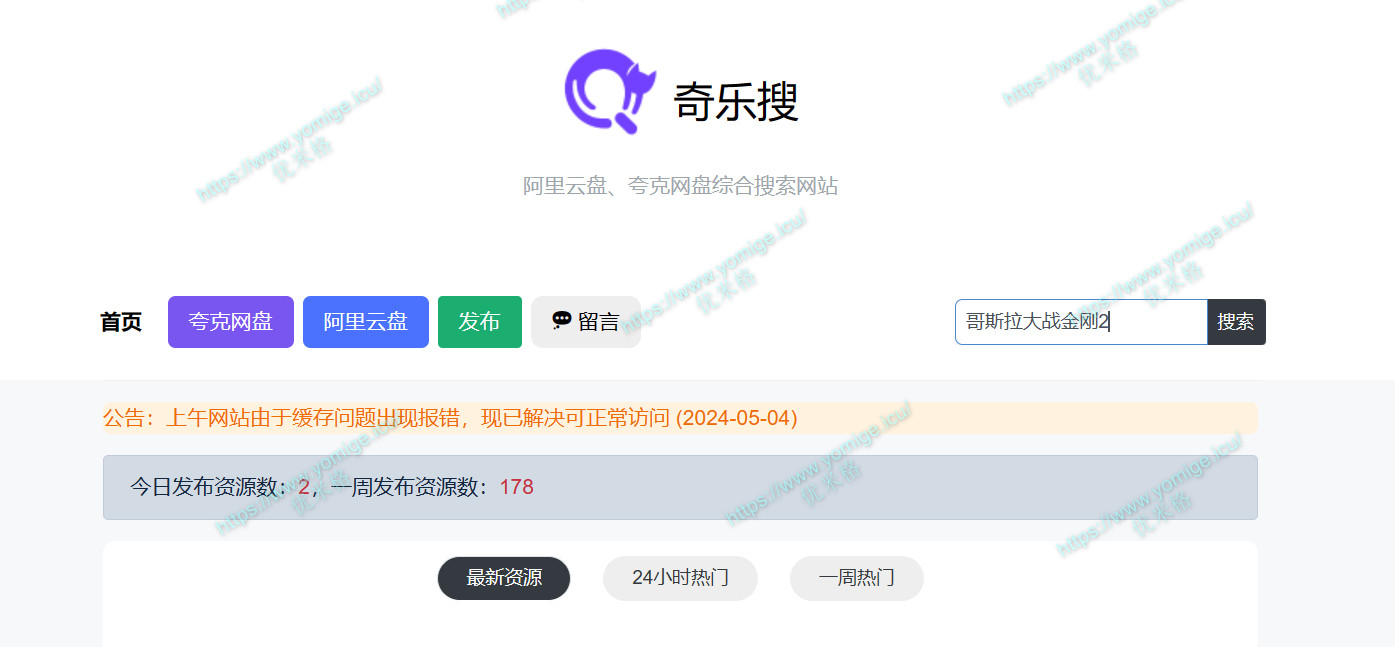Focus the search box containing 哥斯拉大战金刚2

point(1080,322)
